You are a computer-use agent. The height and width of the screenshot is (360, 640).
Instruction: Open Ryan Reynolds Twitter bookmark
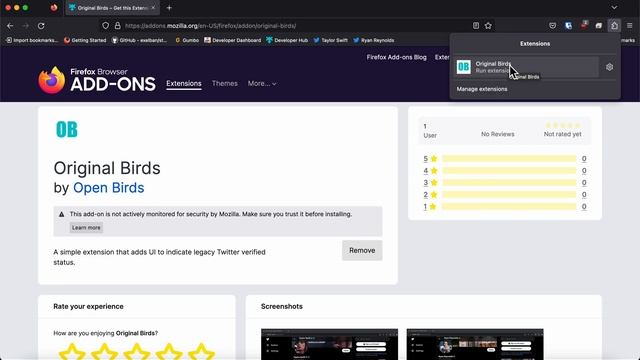pyautogui.click(x=373, y=40)
